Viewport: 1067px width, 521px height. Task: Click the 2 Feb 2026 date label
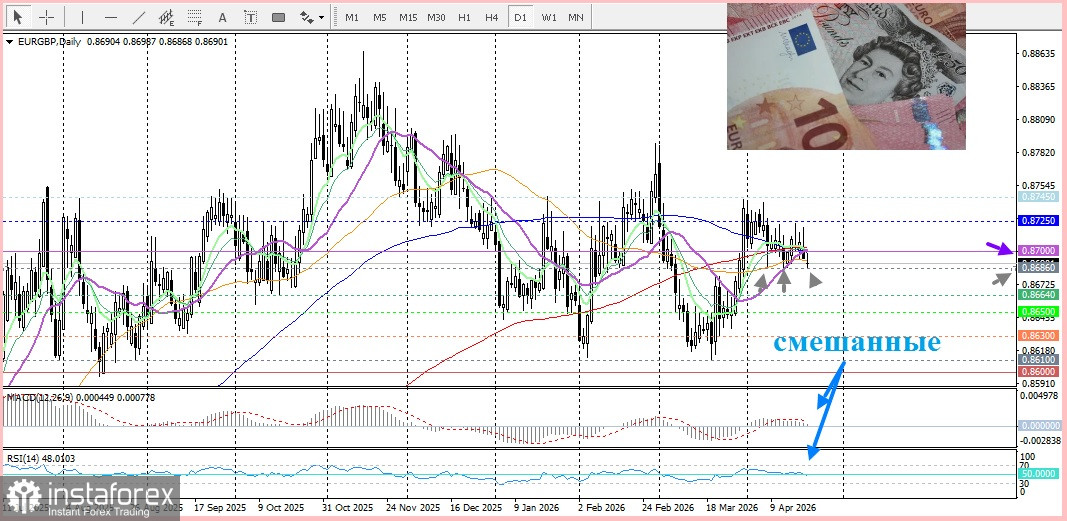pyautogui.click(x=600, y=508)
